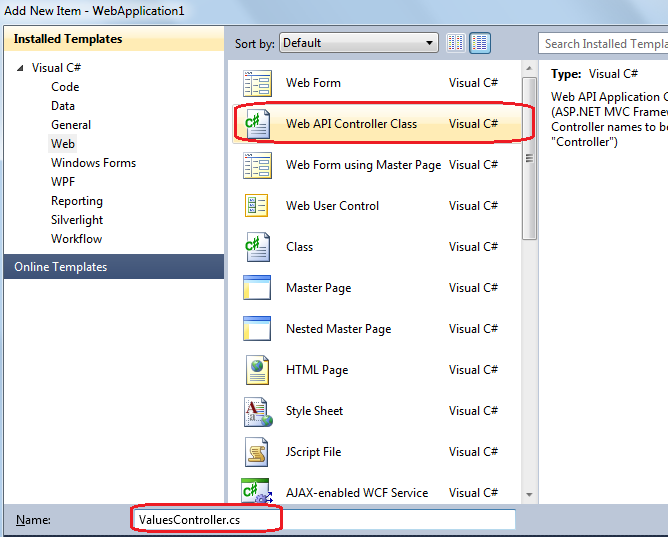Switch to small icons view

456,43
